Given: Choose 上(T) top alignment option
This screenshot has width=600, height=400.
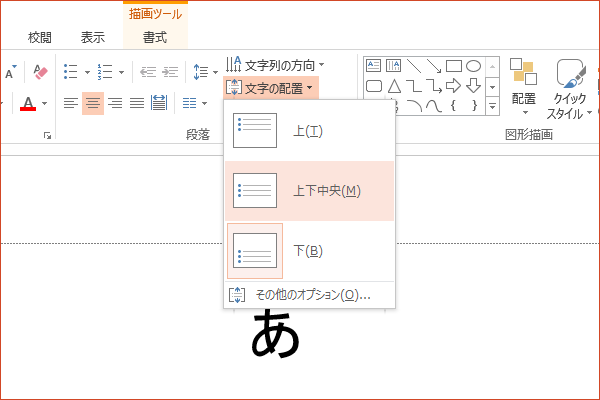Looking at the screenshot, I should pyautogui.click(x=309, y=131).
